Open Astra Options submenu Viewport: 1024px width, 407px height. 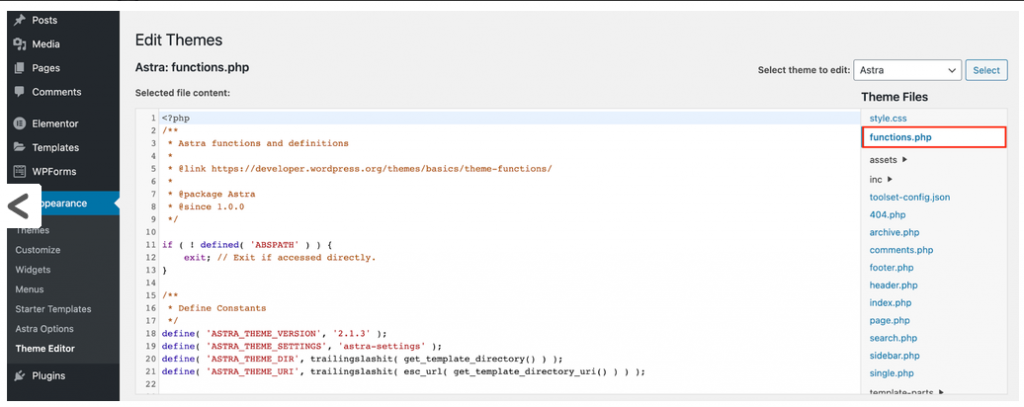pos(44,329)
